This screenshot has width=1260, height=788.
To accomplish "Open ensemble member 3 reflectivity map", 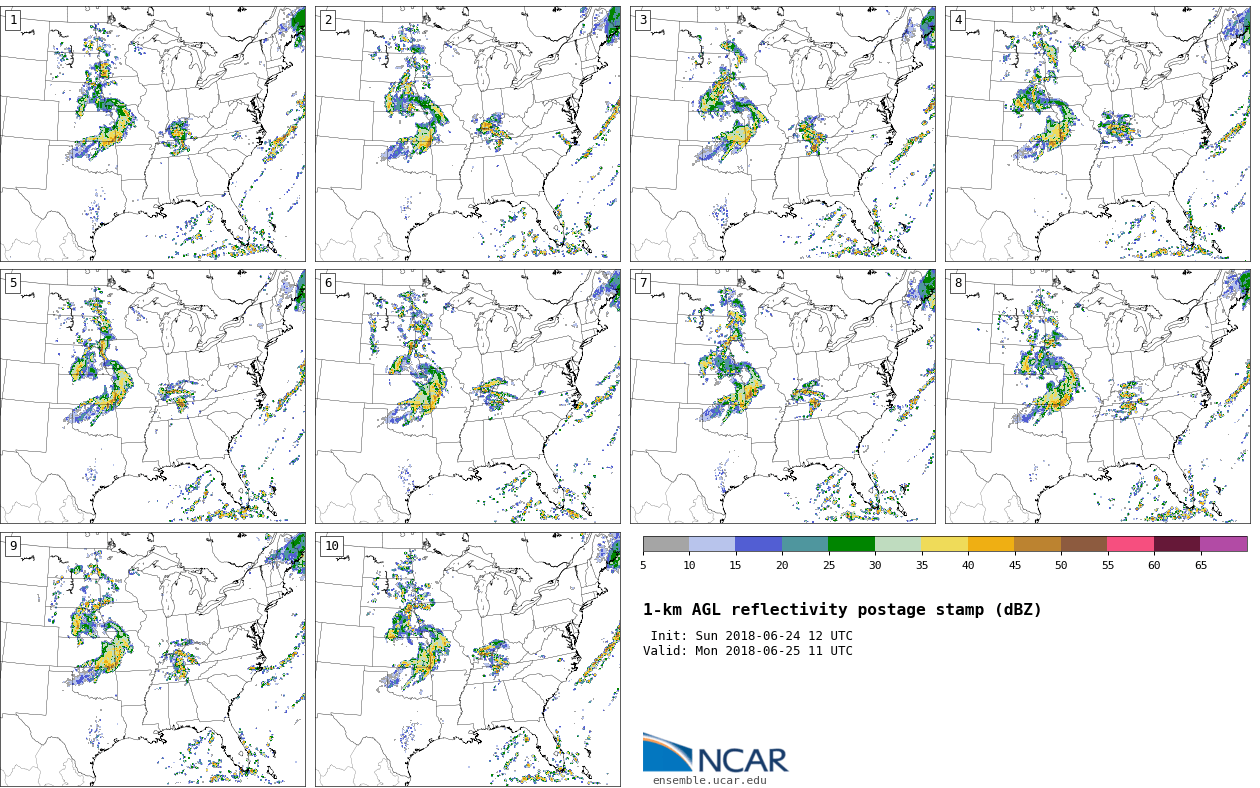I will click(783, 134).
